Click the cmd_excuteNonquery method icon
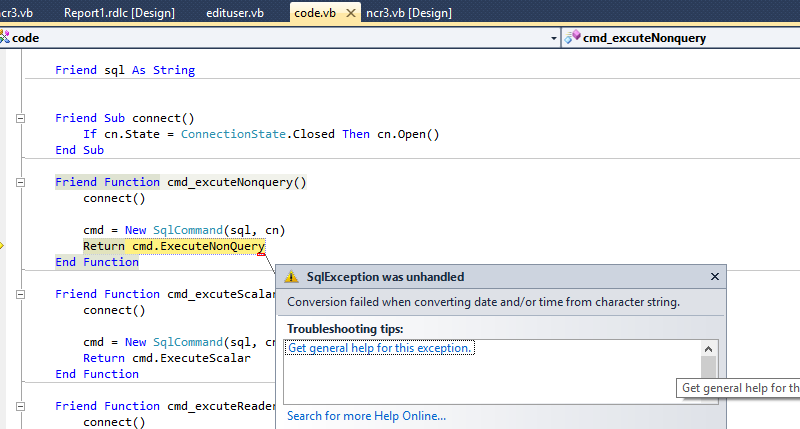Viewport: 800px width, 429px height. coord(572,37)
